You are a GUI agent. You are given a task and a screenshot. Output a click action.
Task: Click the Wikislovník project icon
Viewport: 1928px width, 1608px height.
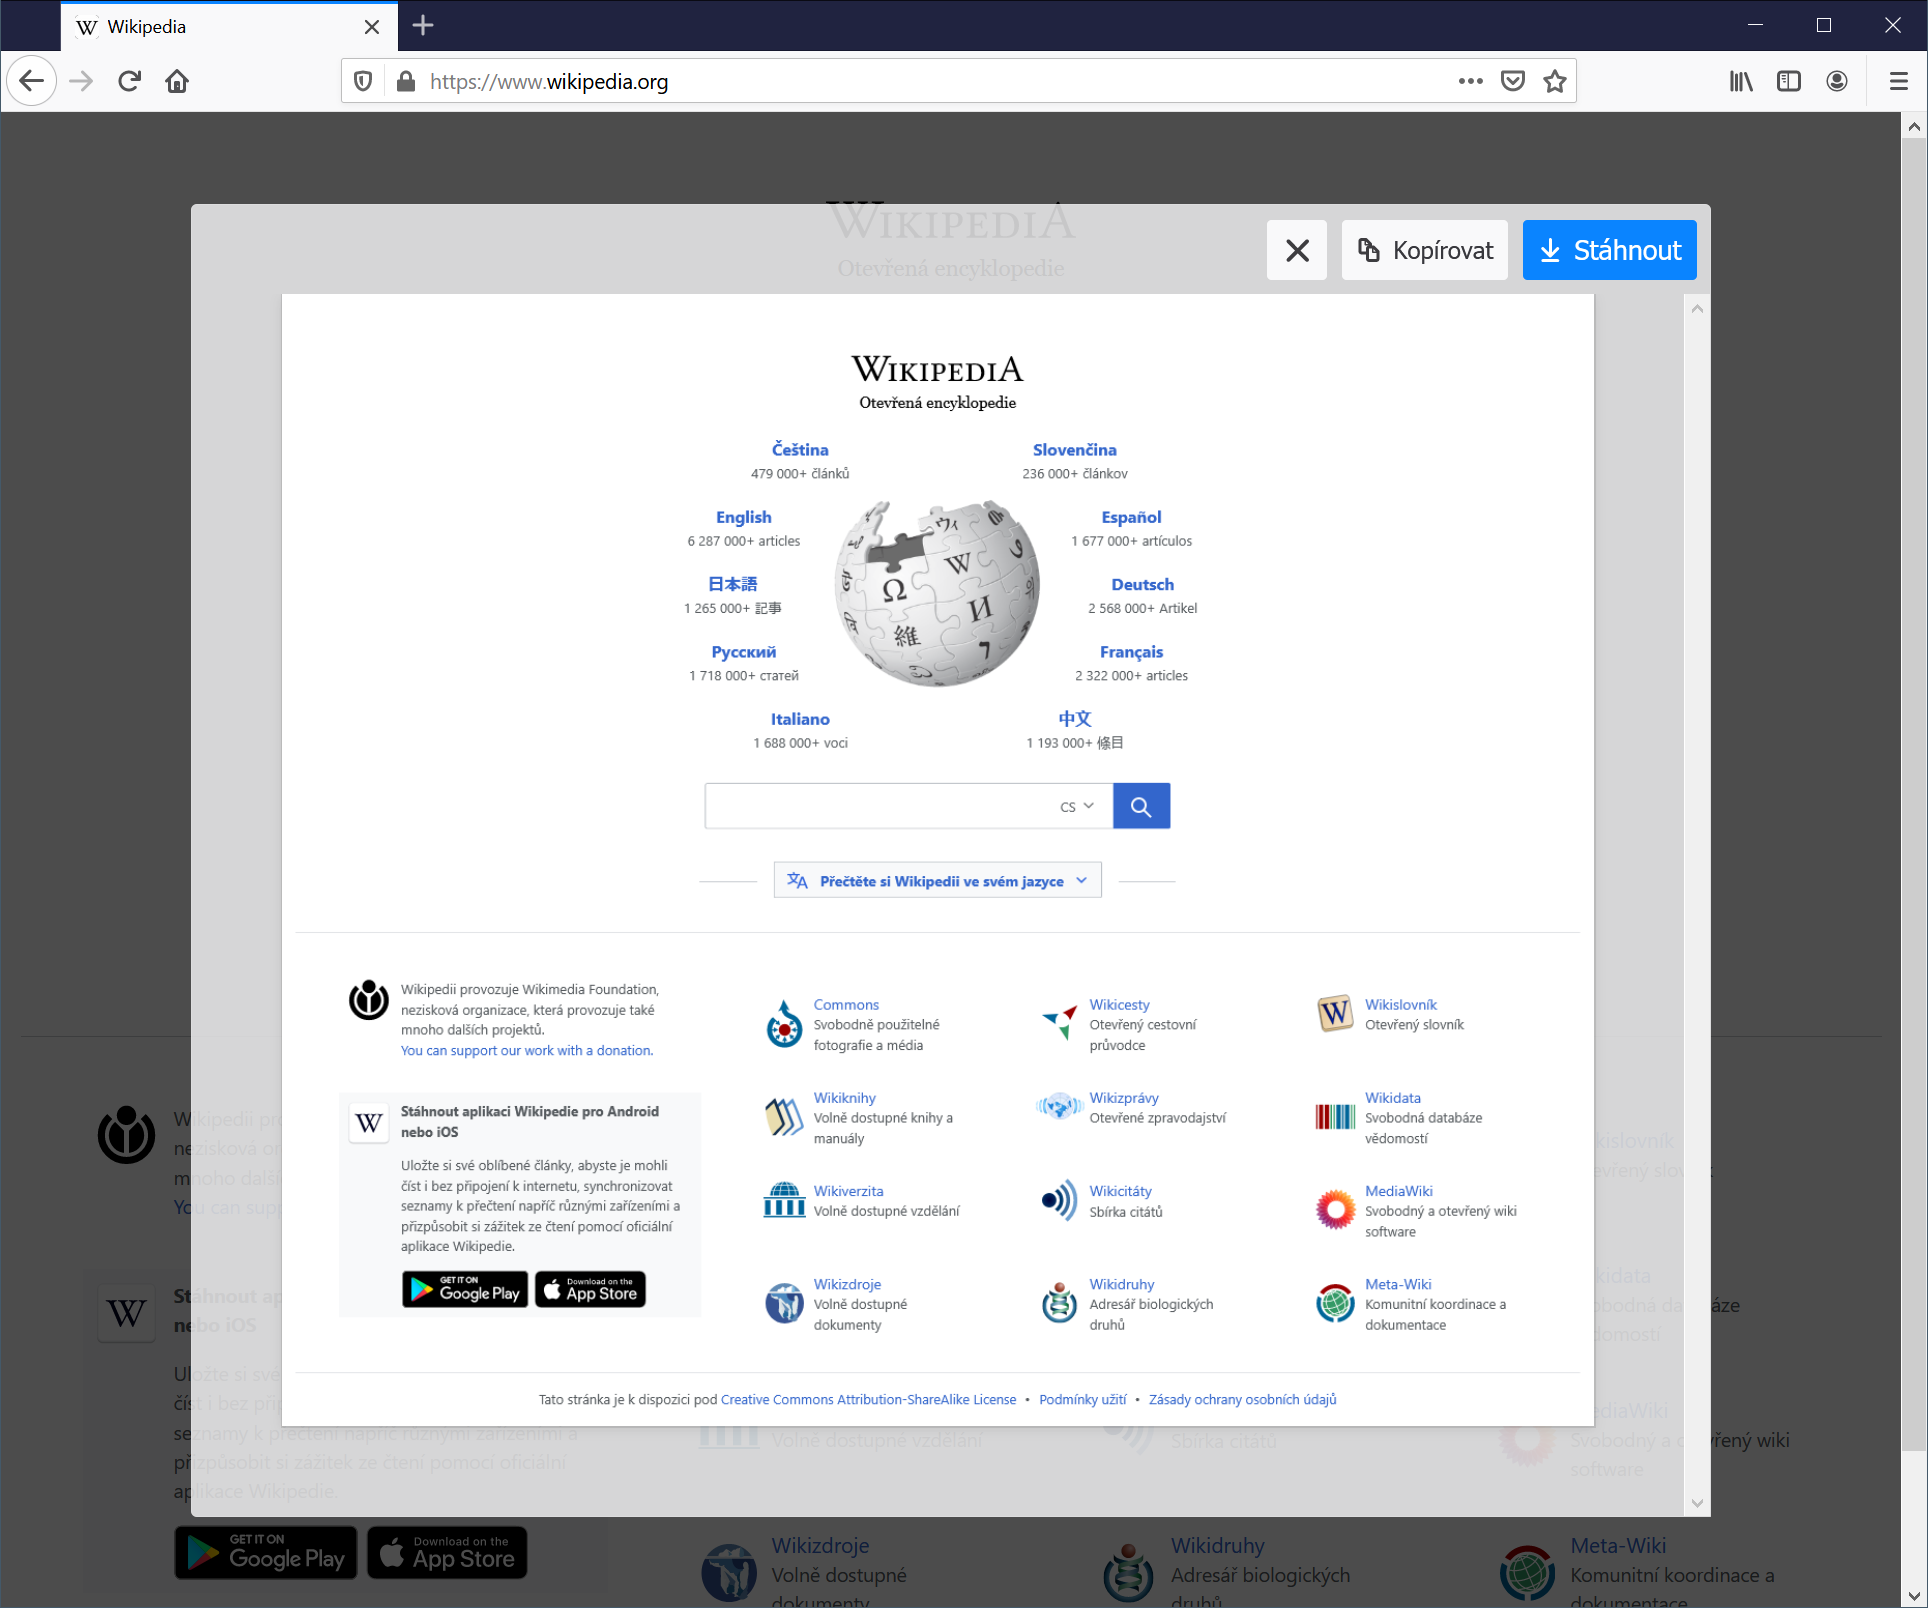pos(1335,1014)
